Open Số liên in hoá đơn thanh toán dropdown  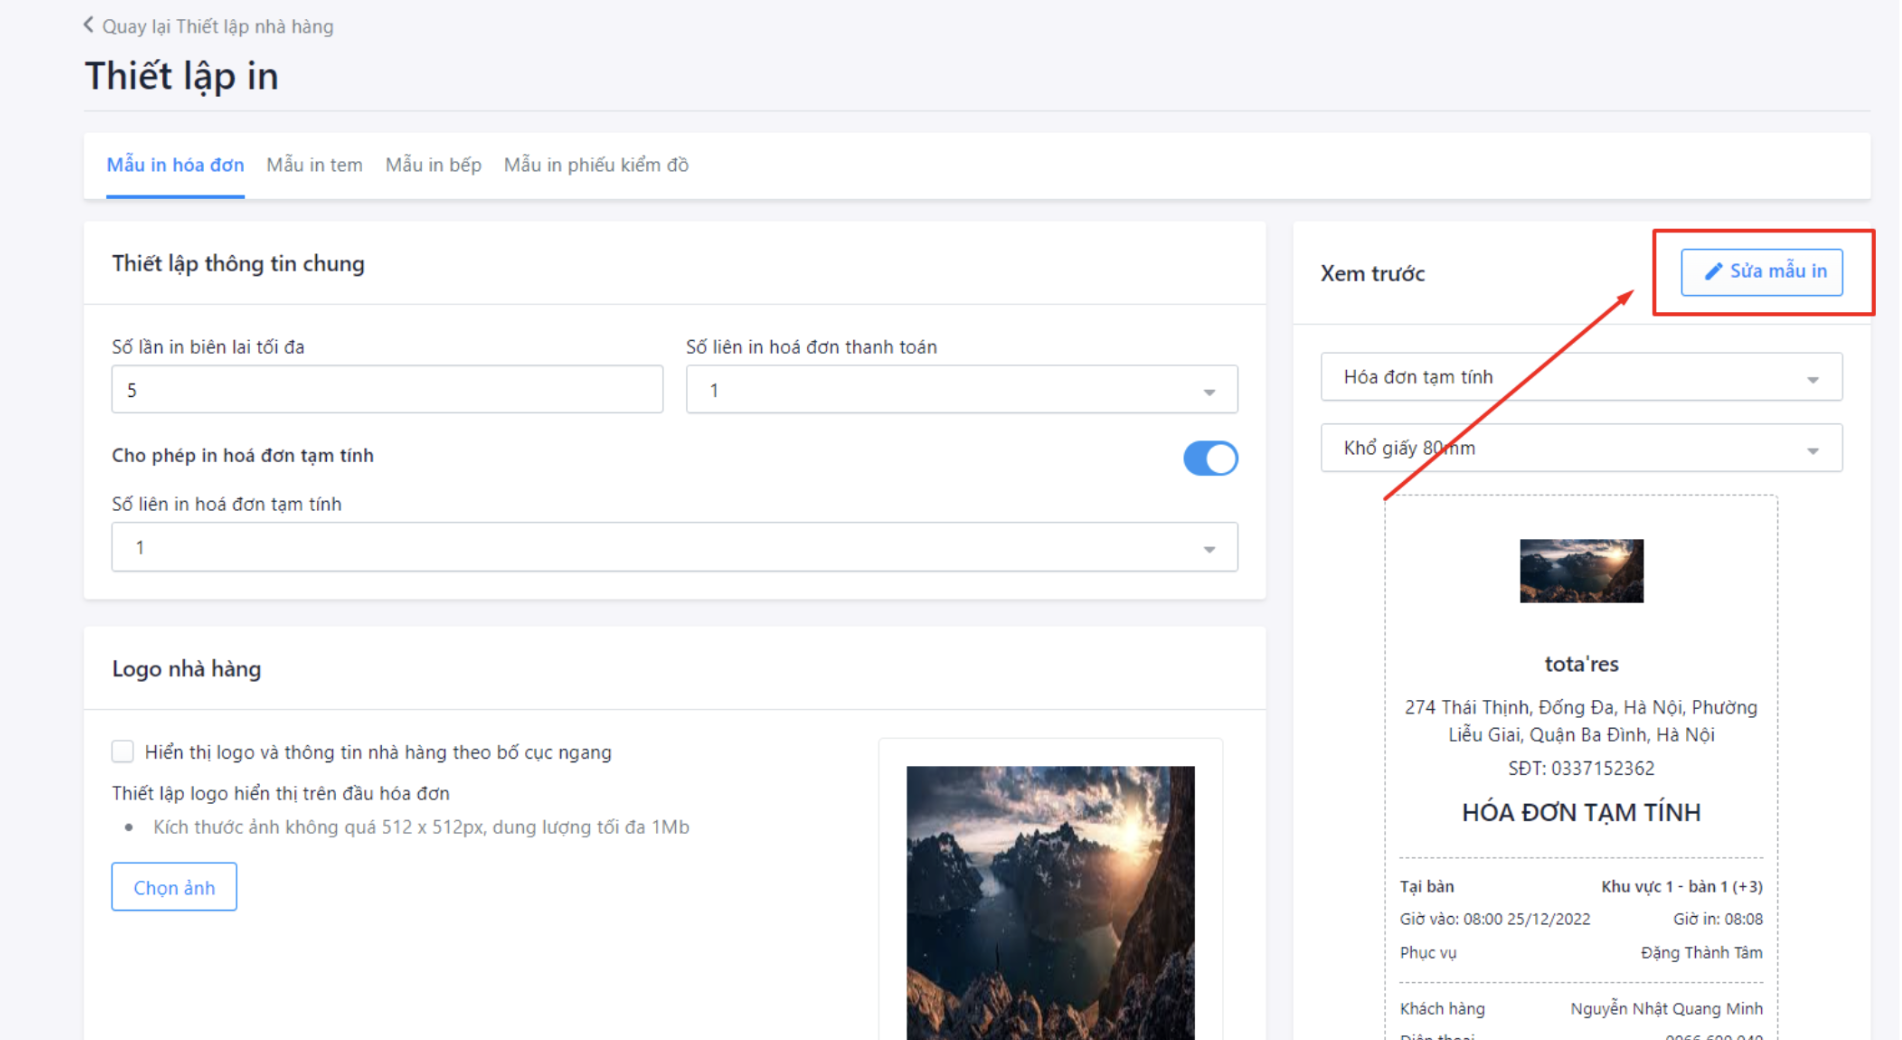tap(961, 389)
